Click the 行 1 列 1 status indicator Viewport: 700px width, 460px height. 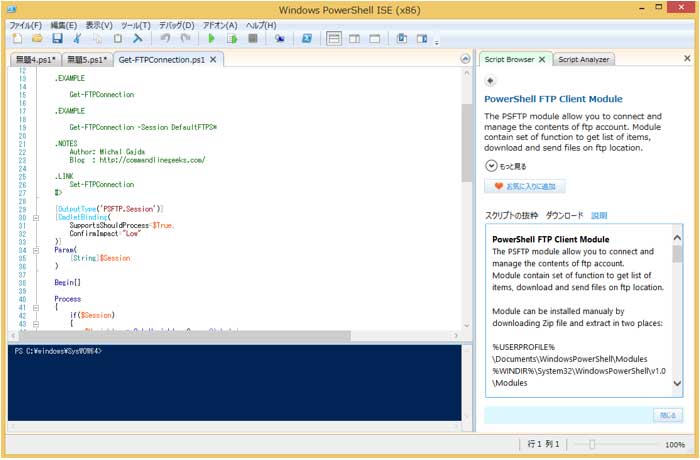tap(543, 444)
